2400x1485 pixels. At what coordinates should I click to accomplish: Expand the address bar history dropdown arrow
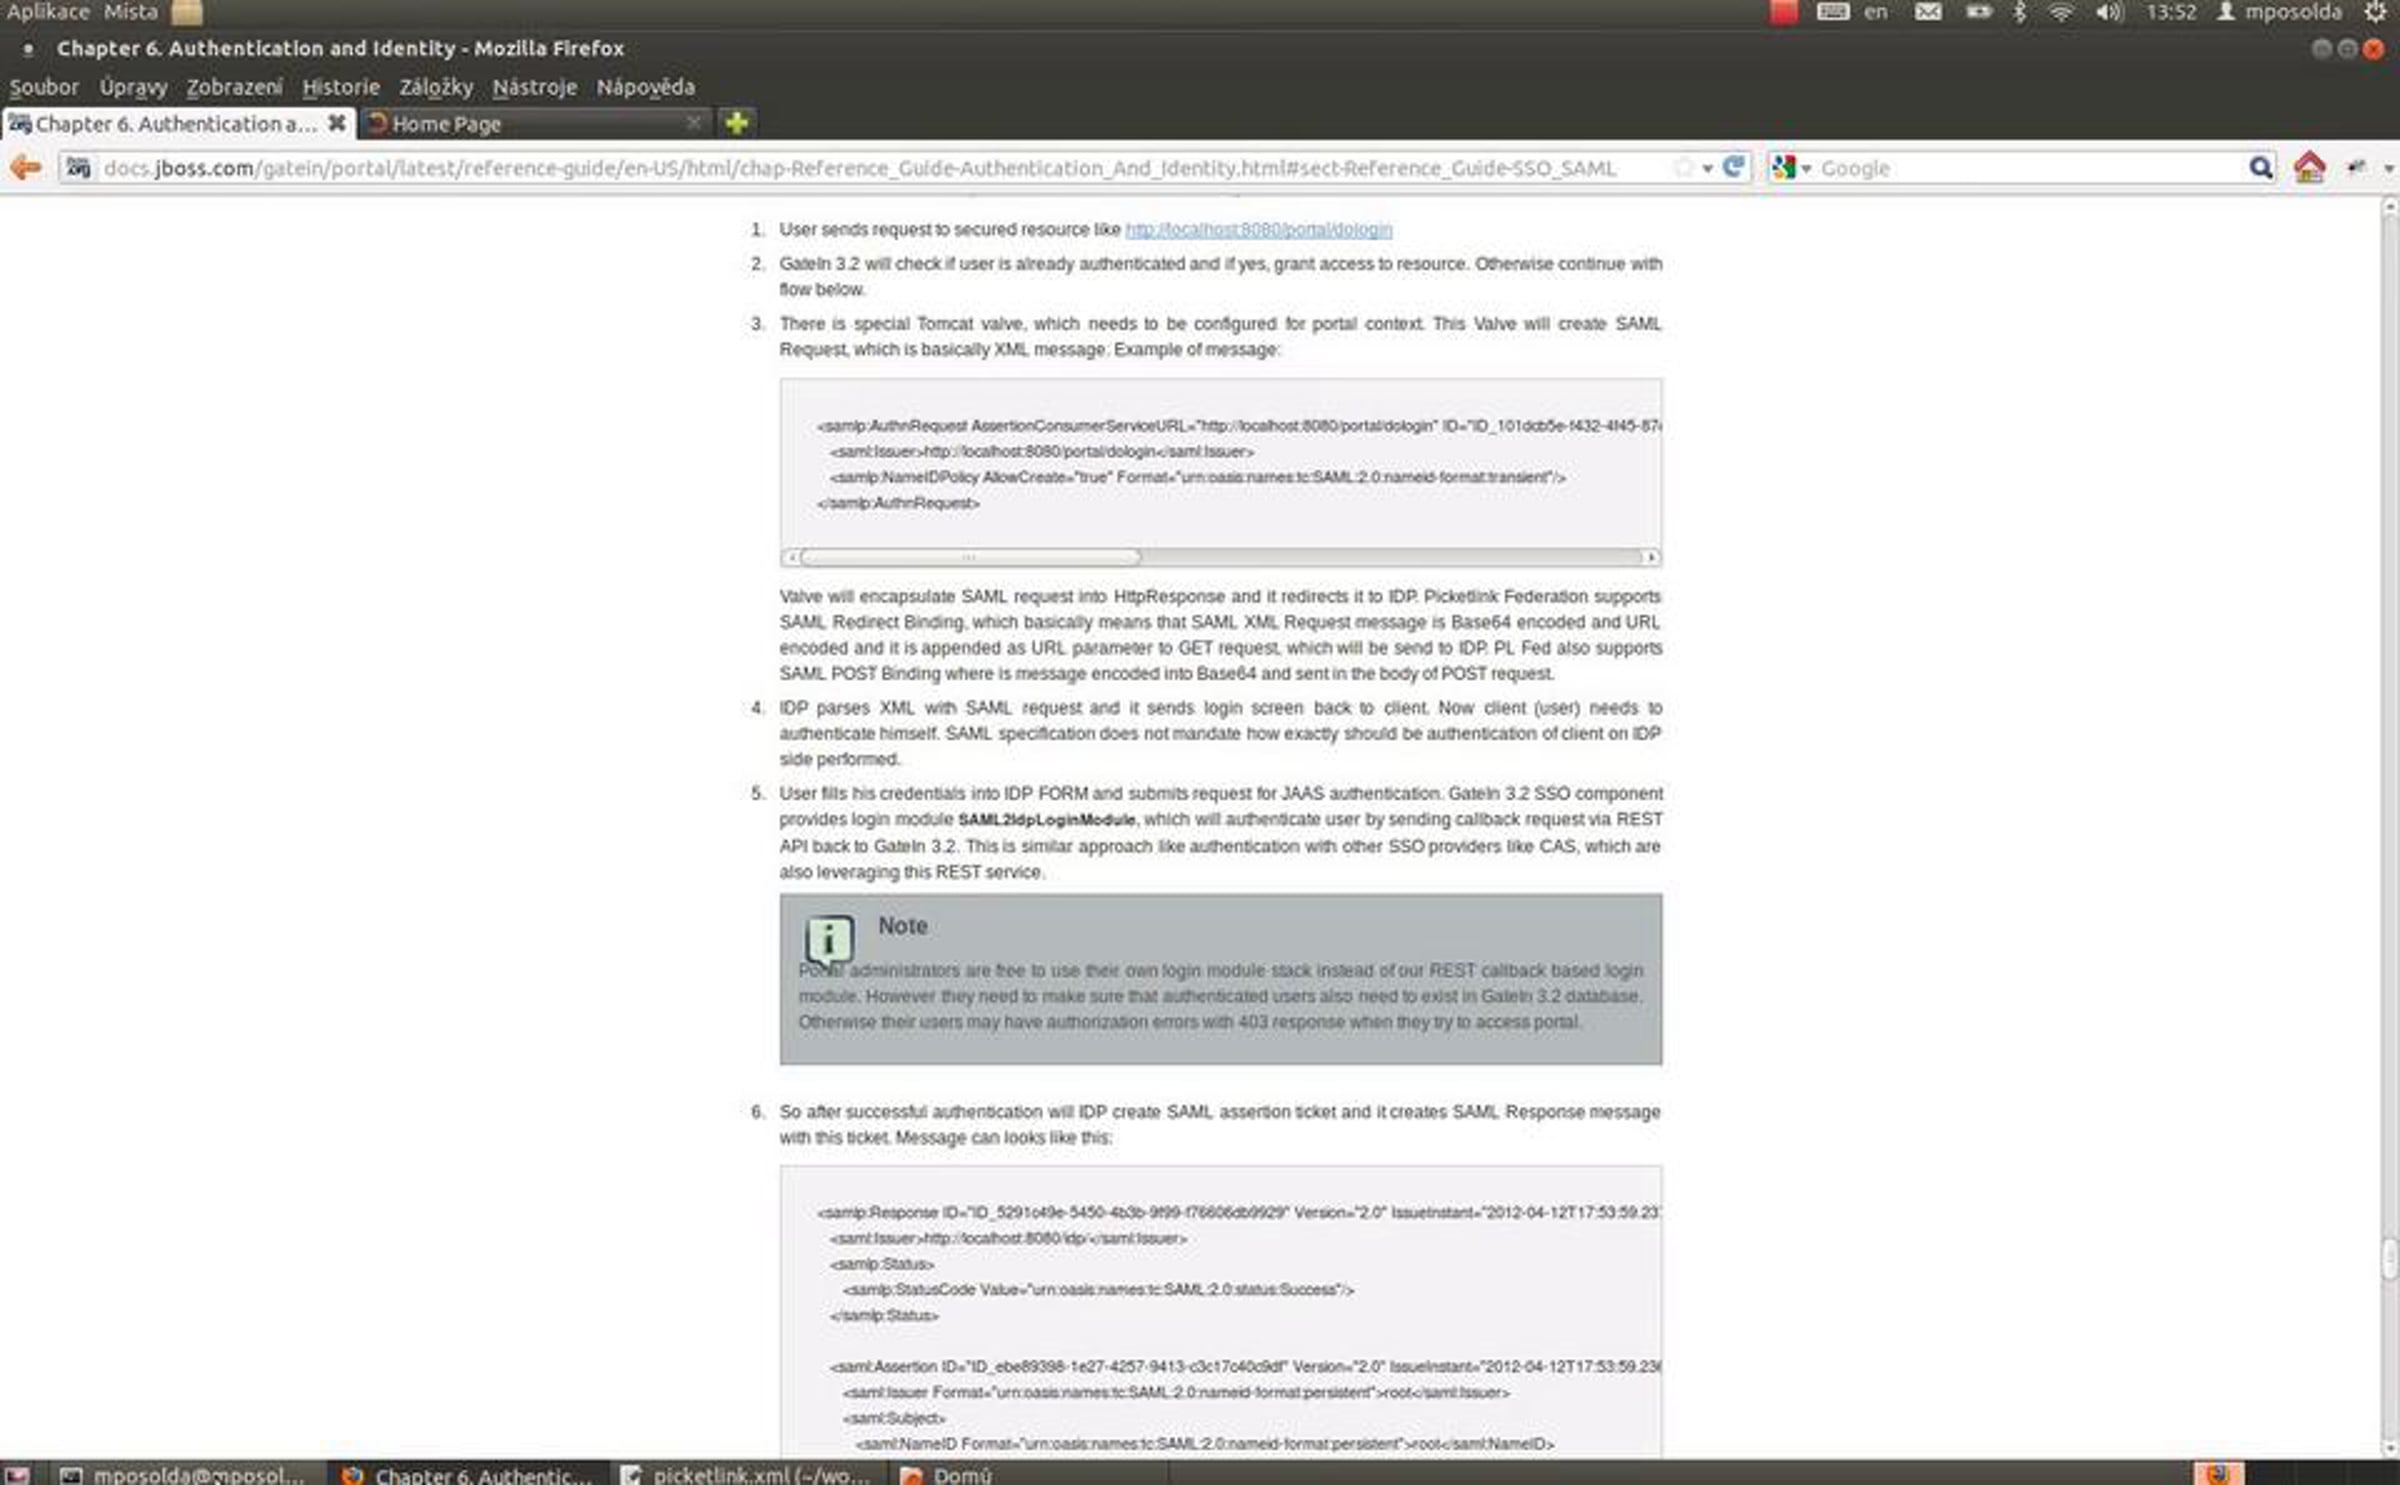[x=1707, y=168]
